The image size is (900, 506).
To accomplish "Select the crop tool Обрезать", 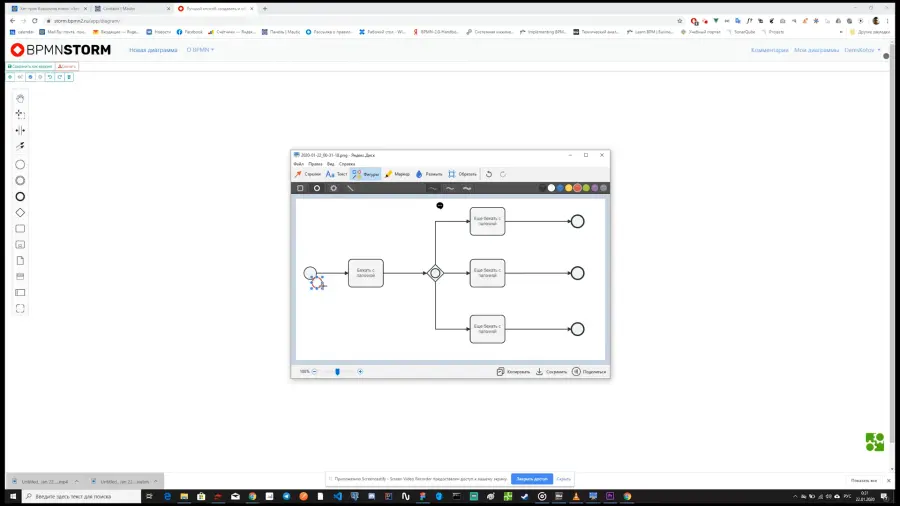I will tap(463, 174).
